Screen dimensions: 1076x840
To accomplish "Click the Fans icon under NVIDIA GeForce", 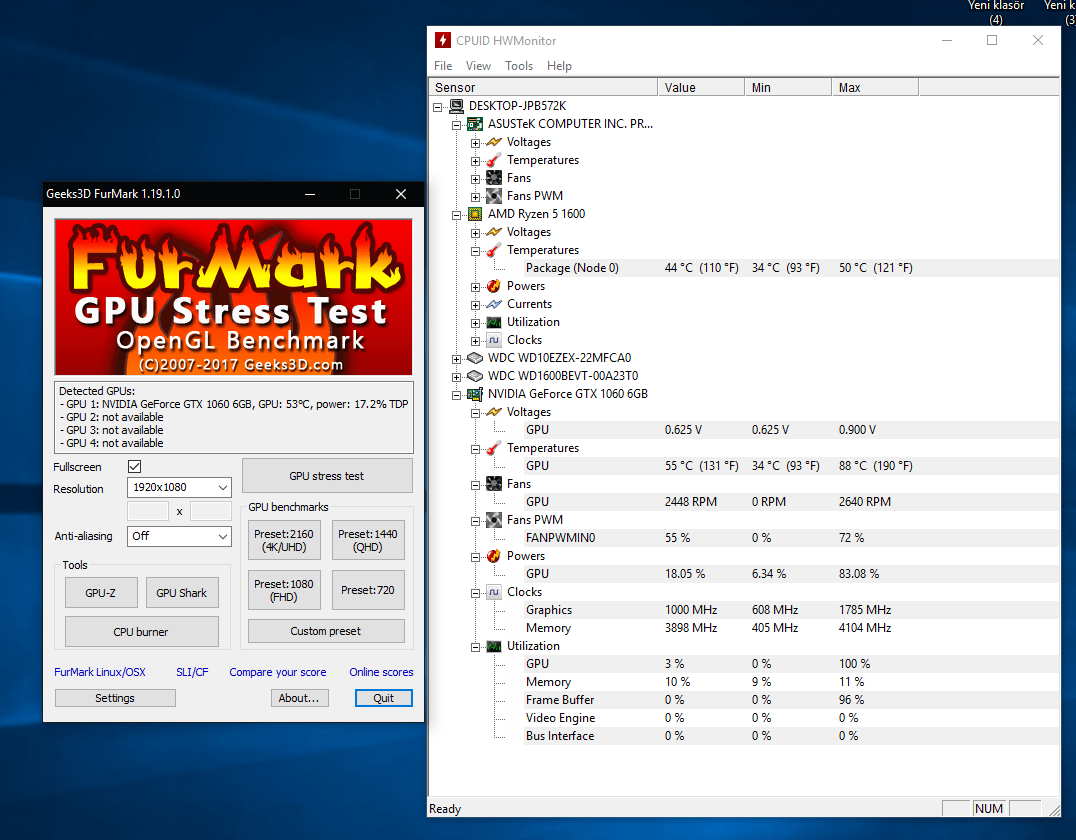I will [494, 484].
